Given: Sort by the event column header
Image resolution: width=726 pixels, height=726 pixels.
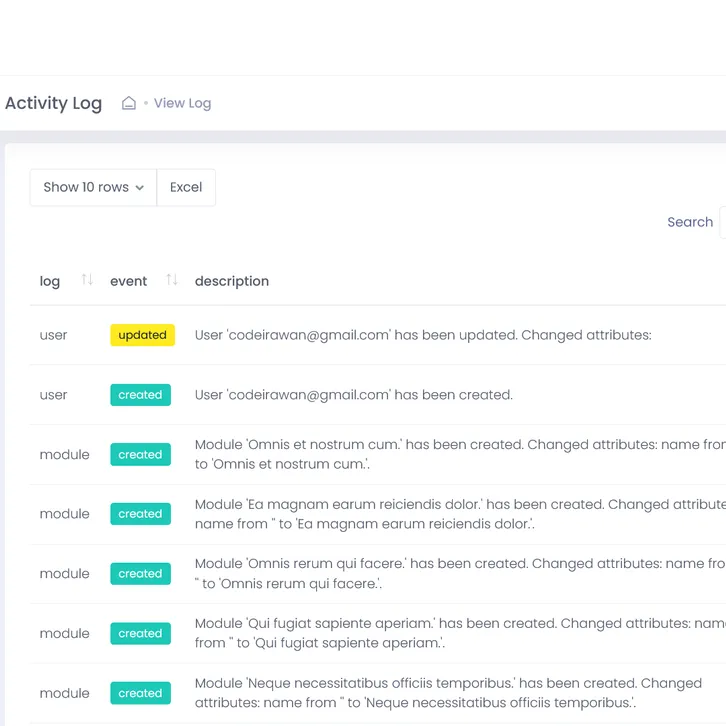Looking at the screenshot, I should tap(129, 281).
